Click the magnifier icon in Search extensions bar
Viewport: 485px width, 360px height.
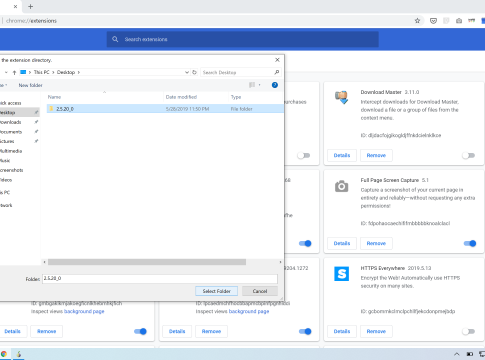(115, 39)
